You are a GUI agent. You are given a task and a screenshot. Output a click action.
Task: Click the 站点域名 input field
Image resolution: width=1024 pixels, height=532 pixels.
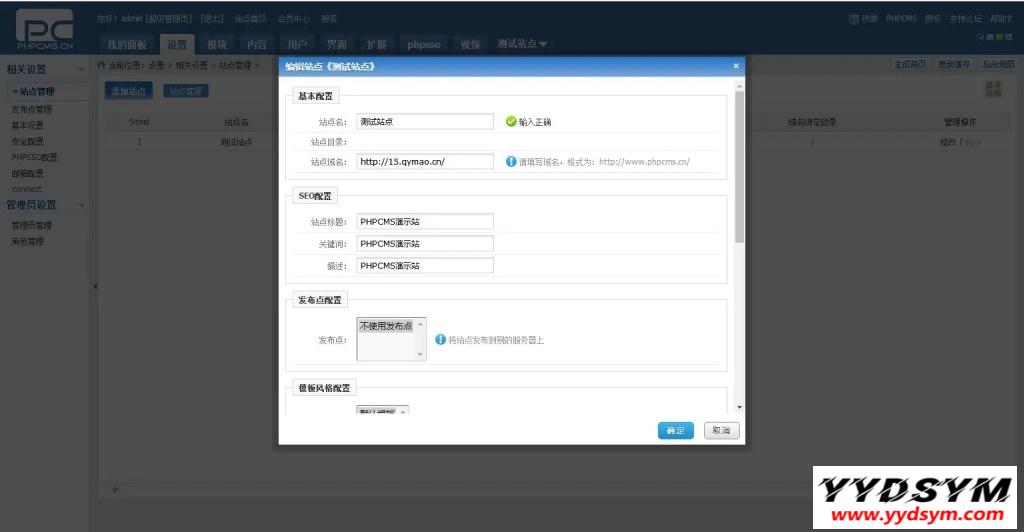click(x=425, y=161)
